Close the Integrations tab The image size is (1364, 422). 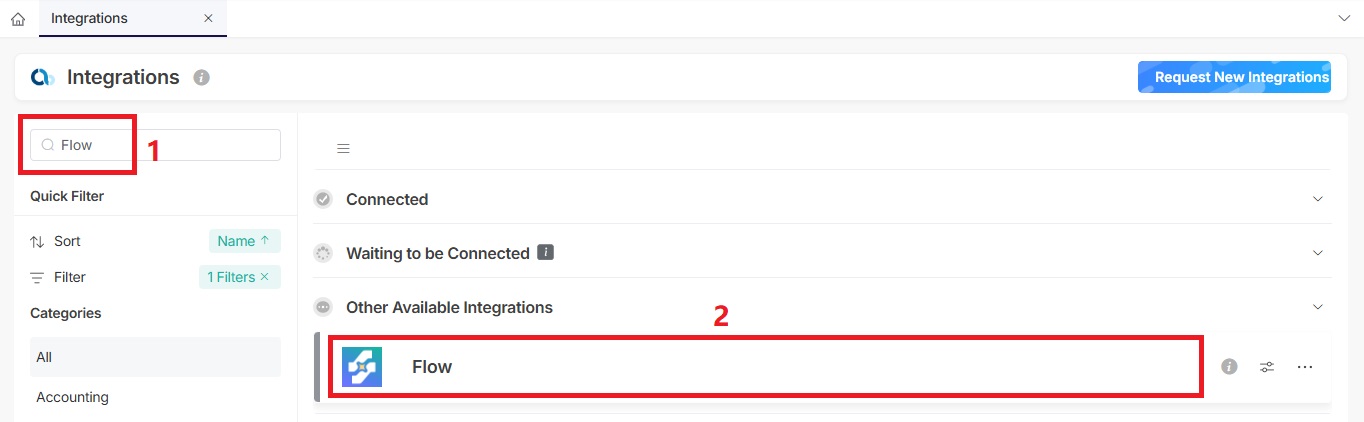coord(207,18)
